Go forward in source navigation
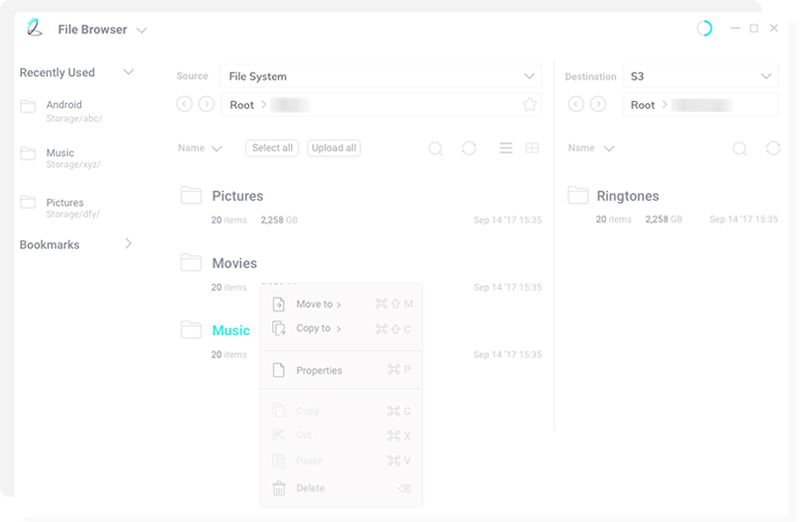 [x=206, y=104]
